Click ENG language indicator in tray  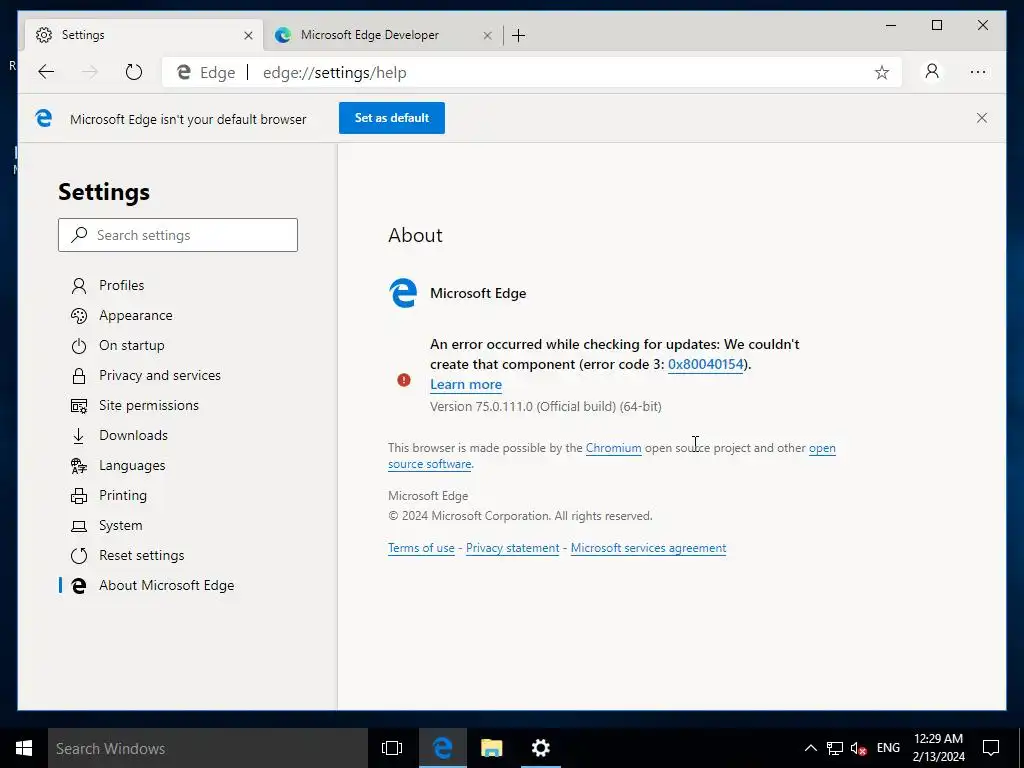coord(888,748)
